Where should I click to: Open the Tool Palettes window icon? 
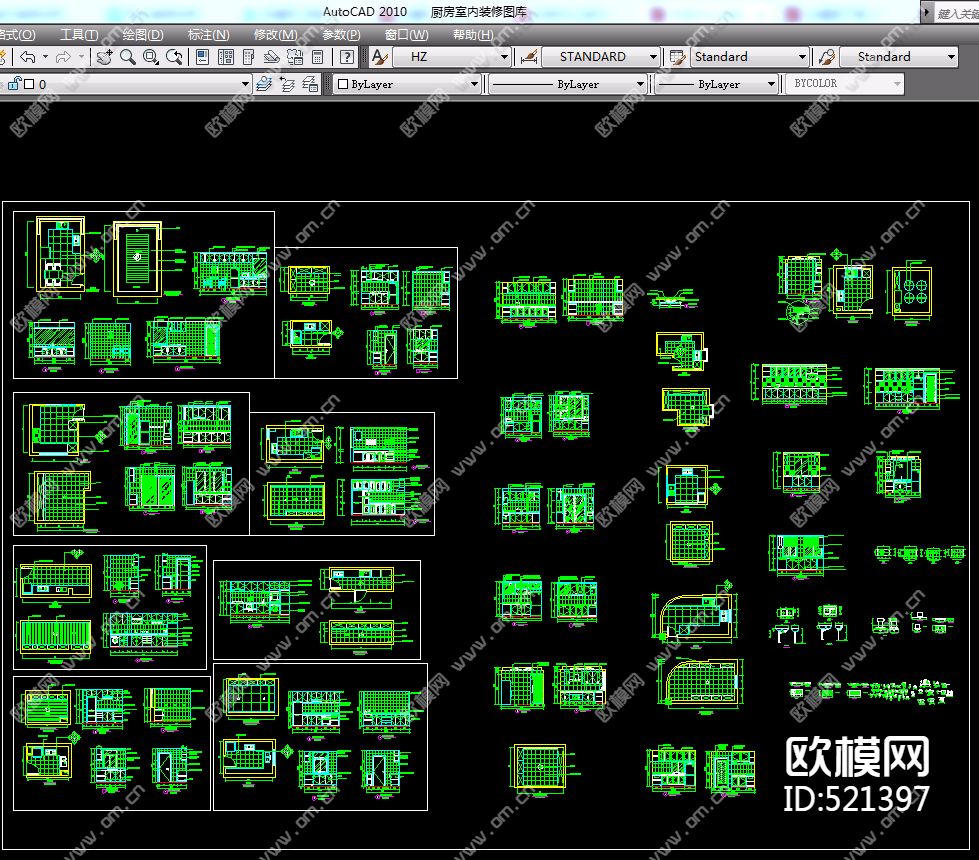coord(248,57)
